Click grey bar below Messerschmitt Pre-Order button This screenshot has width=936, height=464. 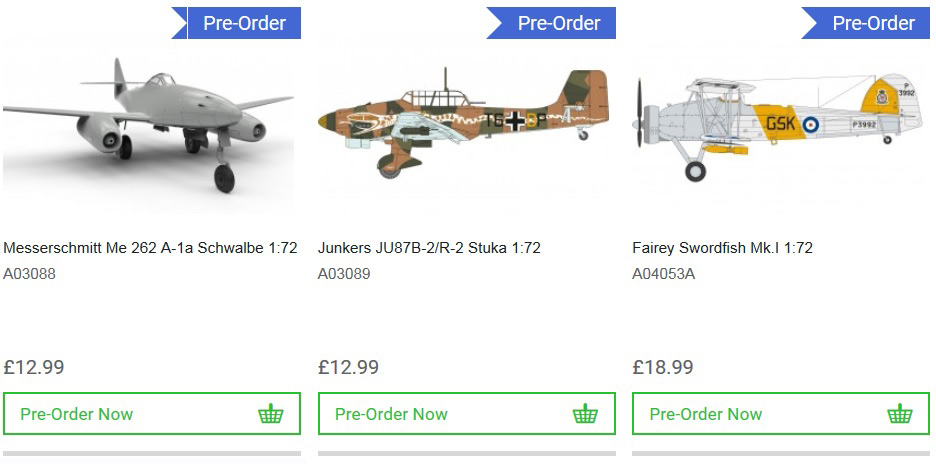(151, 455)
